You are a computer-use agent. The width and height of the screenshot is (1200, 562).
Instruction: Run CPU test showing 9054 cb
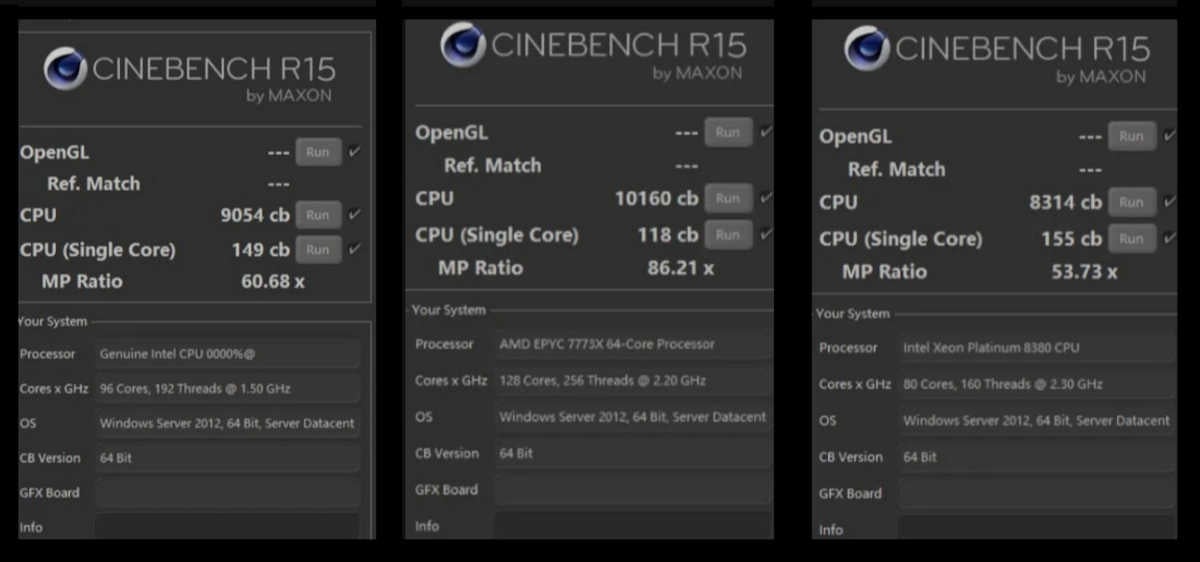[x=318, y=214]
